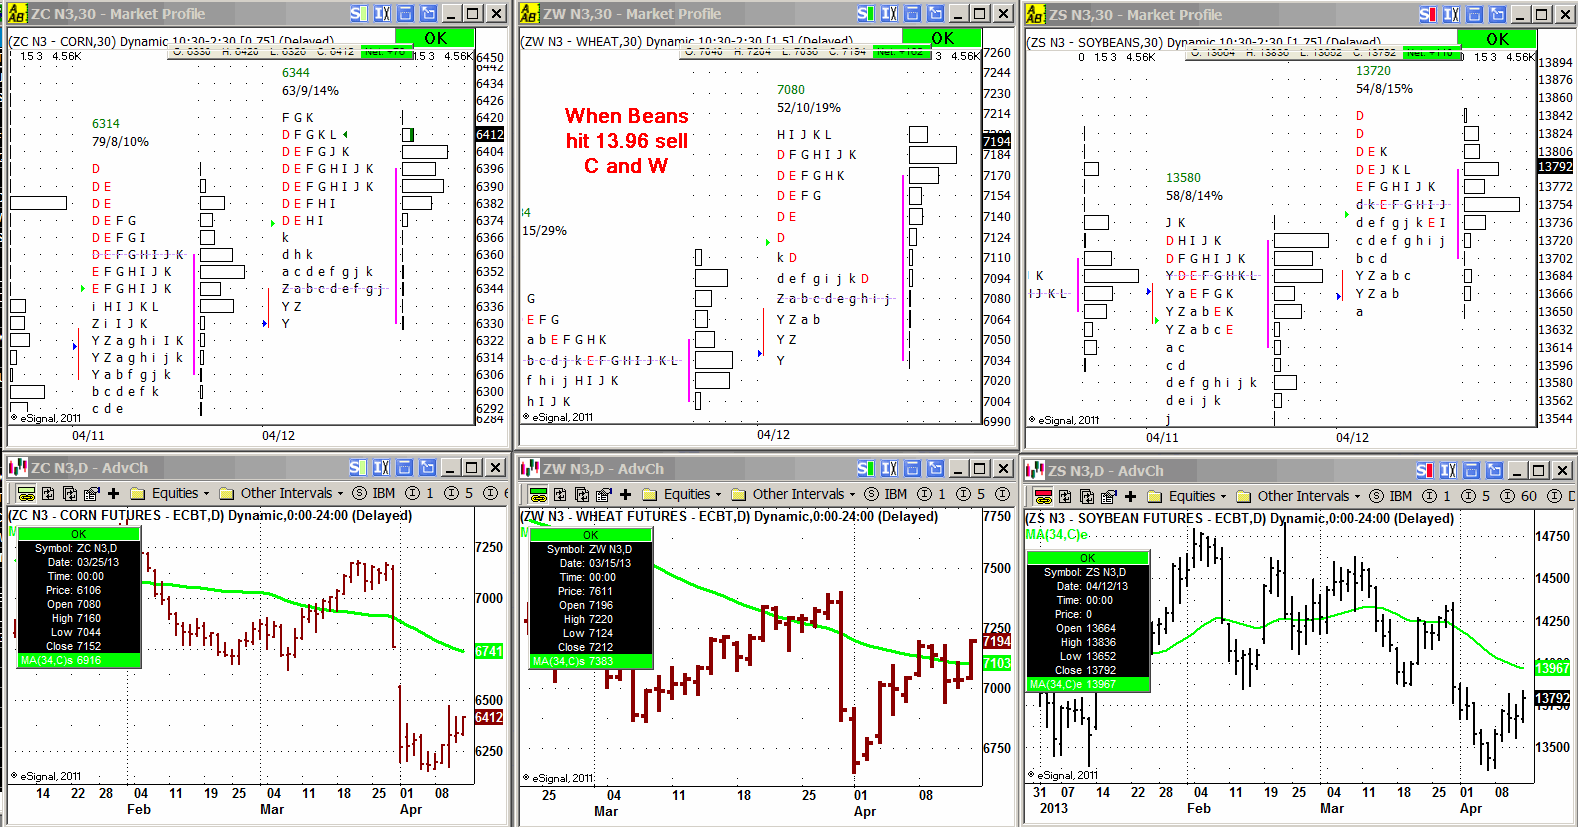This screenshot has height=827, width=1578.
Task: Toggle symbol linking on ZC Market Profile title bar
Action: click(x=358, y=14)
